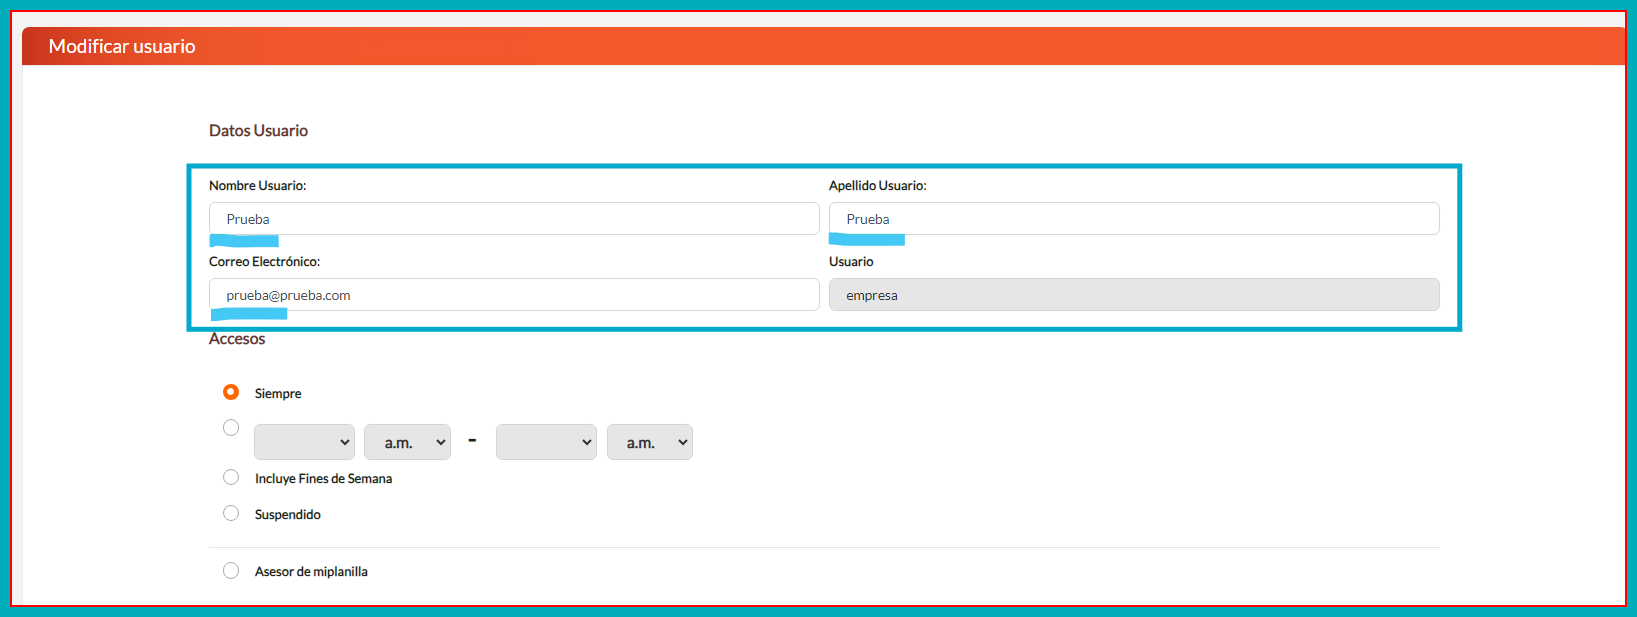This screenshot has width=1637, height=617.
Task: Click the "Nombre Usuario:" field label
Action: (x=258, y=186)
